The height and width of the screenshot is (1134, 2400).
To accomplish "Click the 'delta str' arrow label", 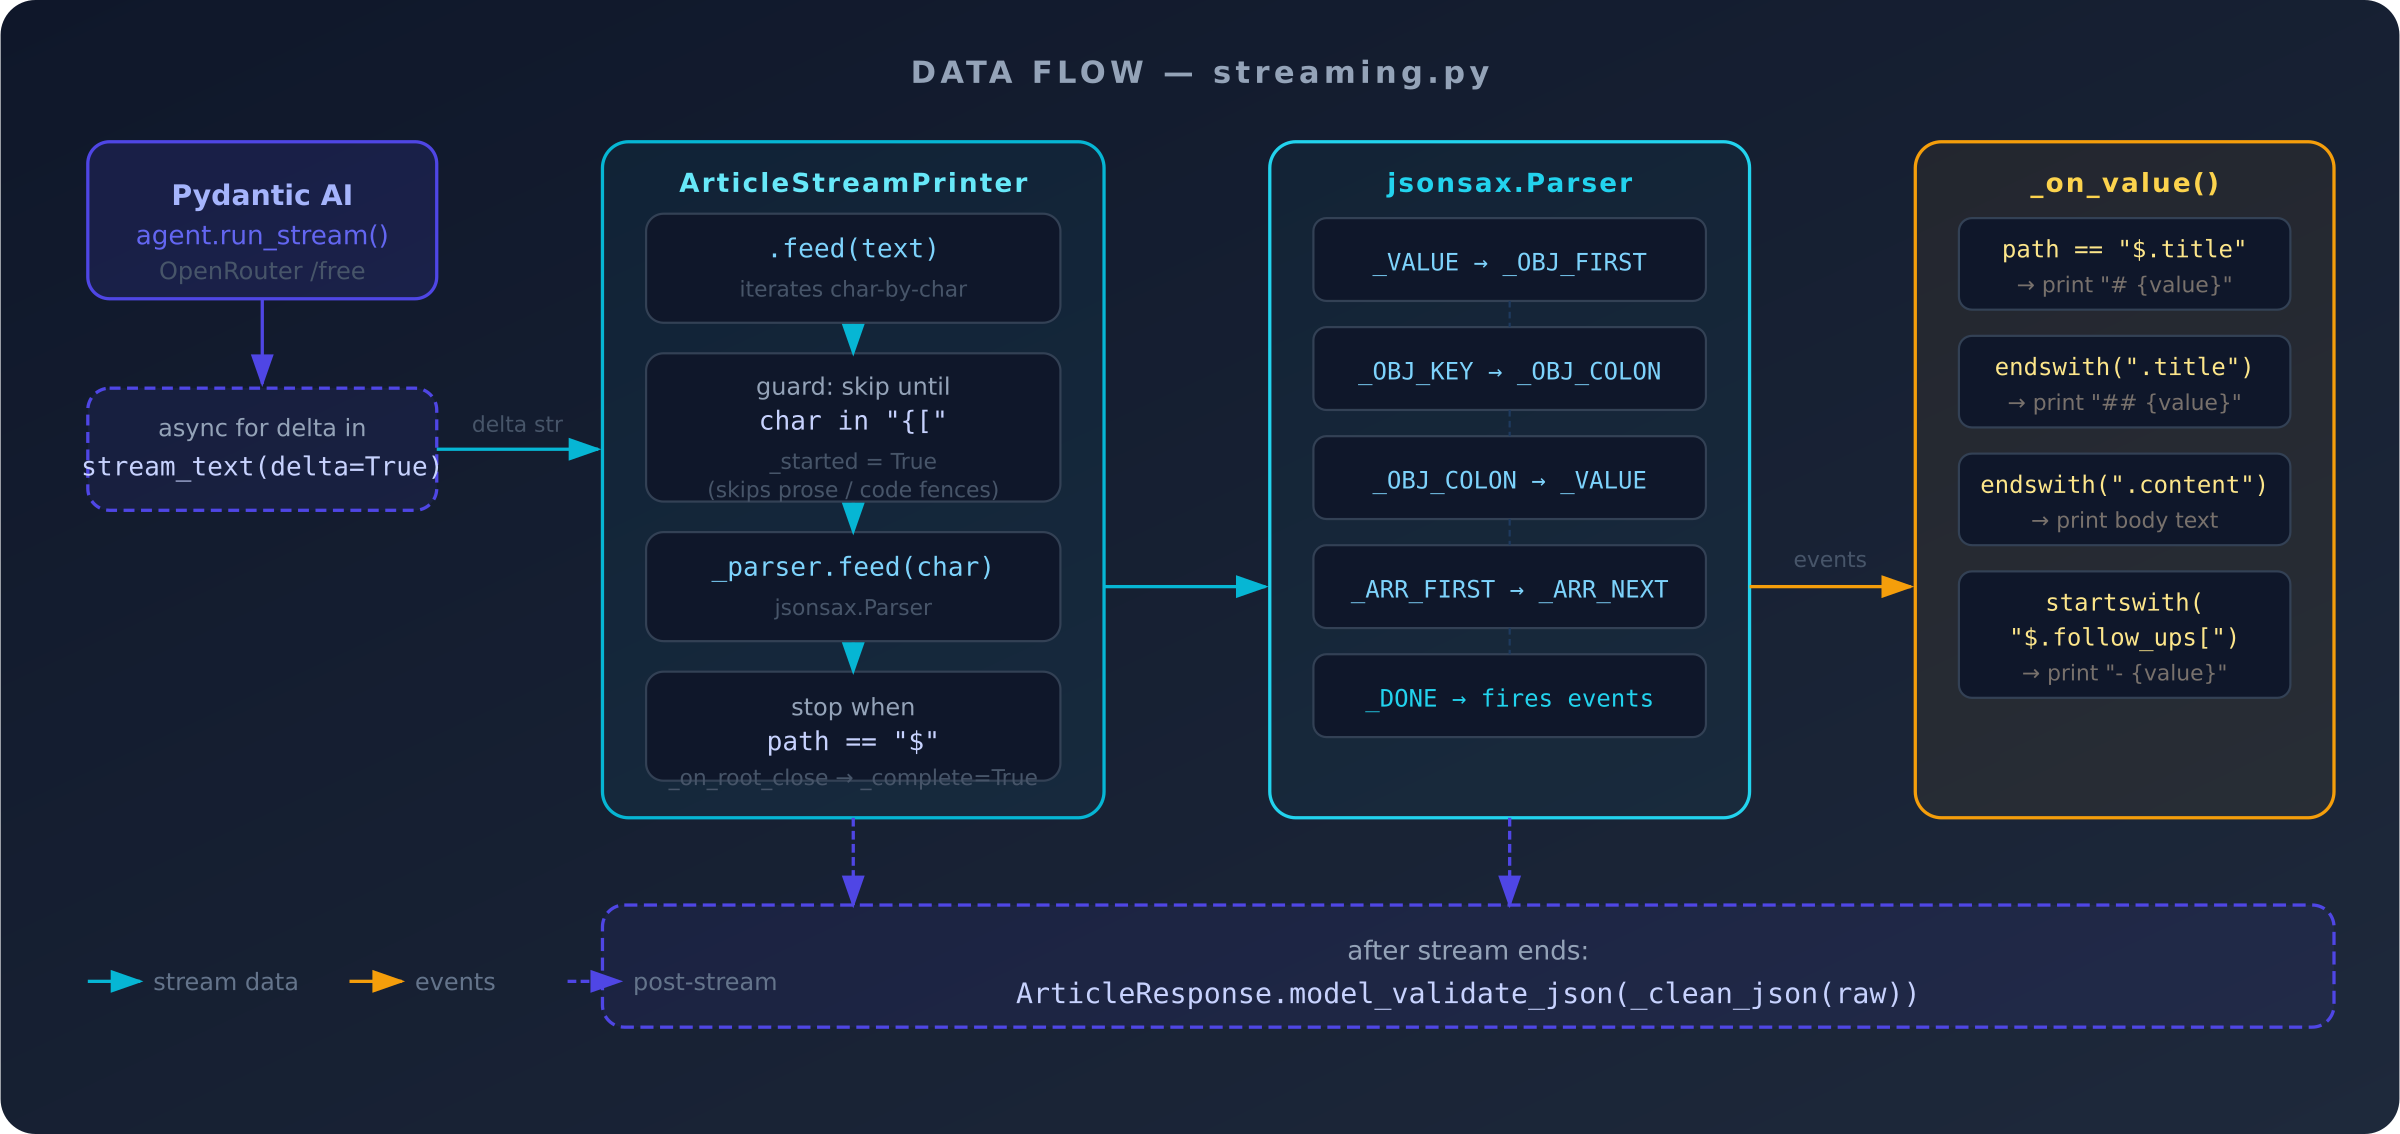I will point(517,424).
